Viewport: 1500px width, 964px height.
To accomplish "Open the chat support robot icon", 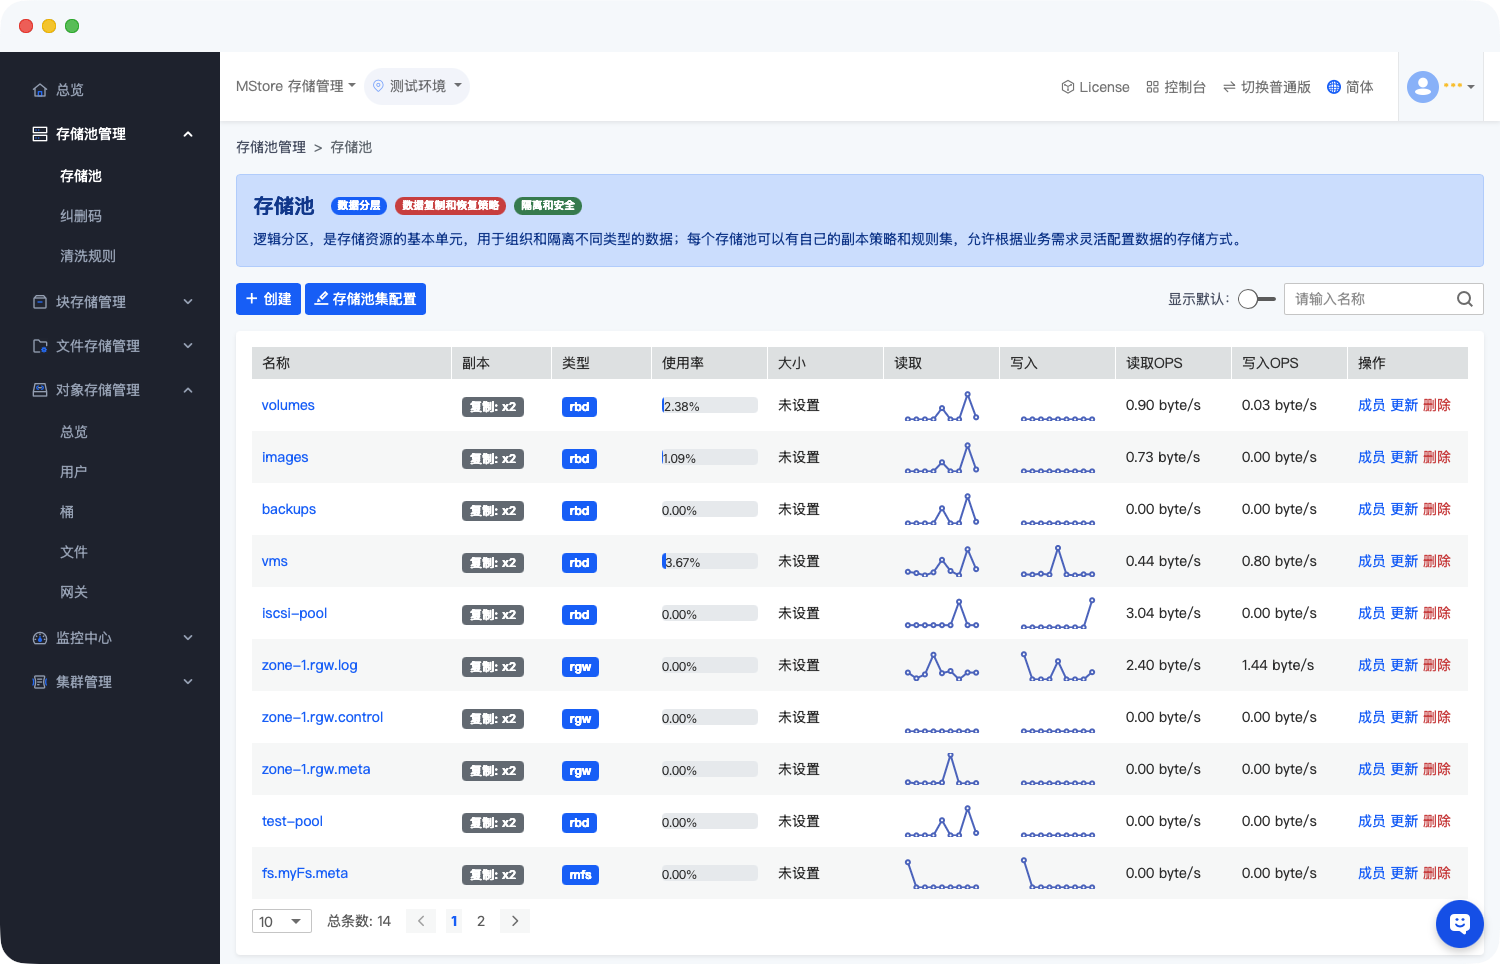I will point(1459,923).
